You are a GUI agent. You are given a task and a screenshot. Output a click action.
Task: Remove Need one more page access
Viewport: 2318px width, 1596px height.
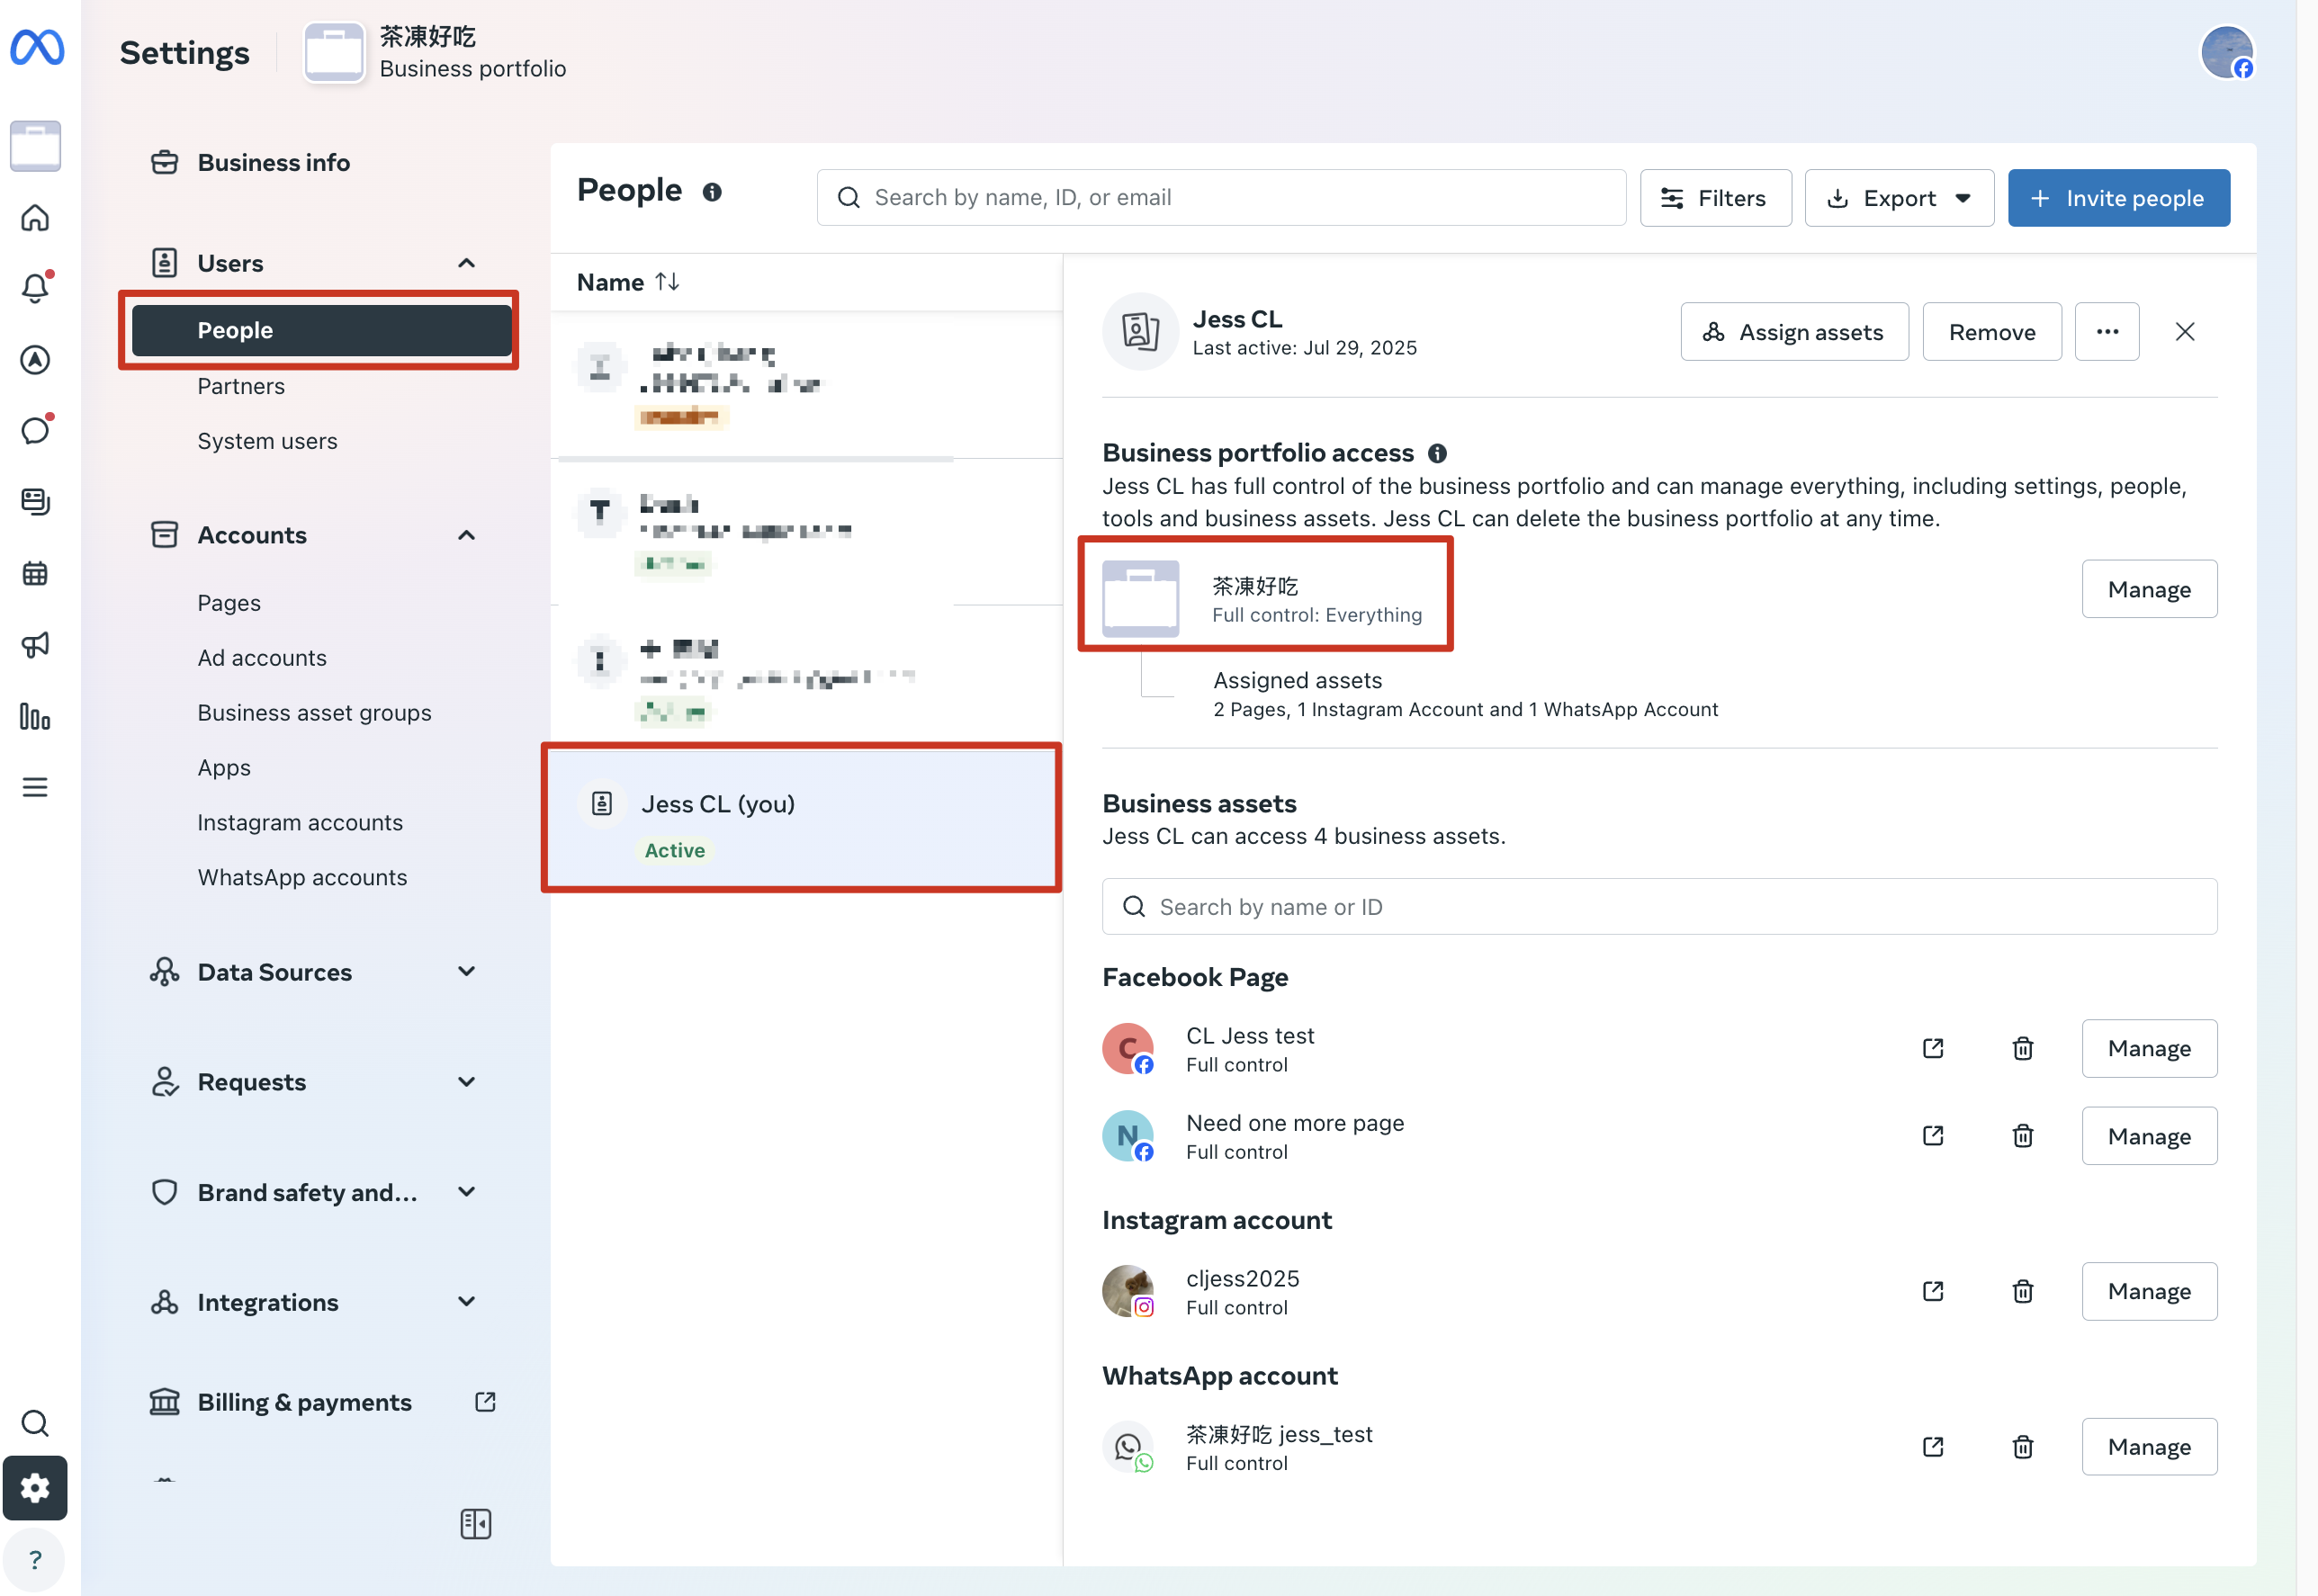[x=2022, y=1136]
